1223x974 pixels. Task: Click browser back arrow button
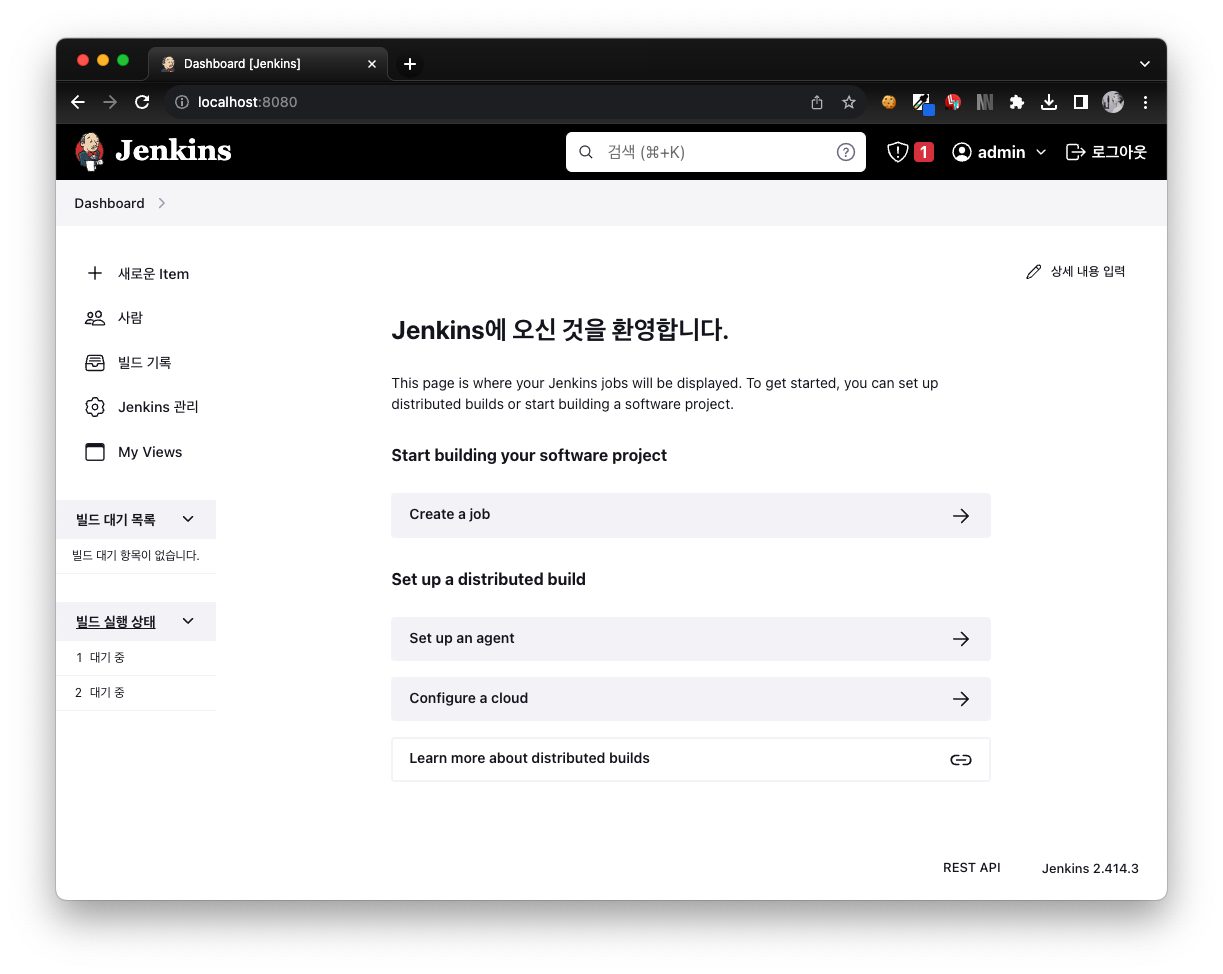[x=78, y=102]
